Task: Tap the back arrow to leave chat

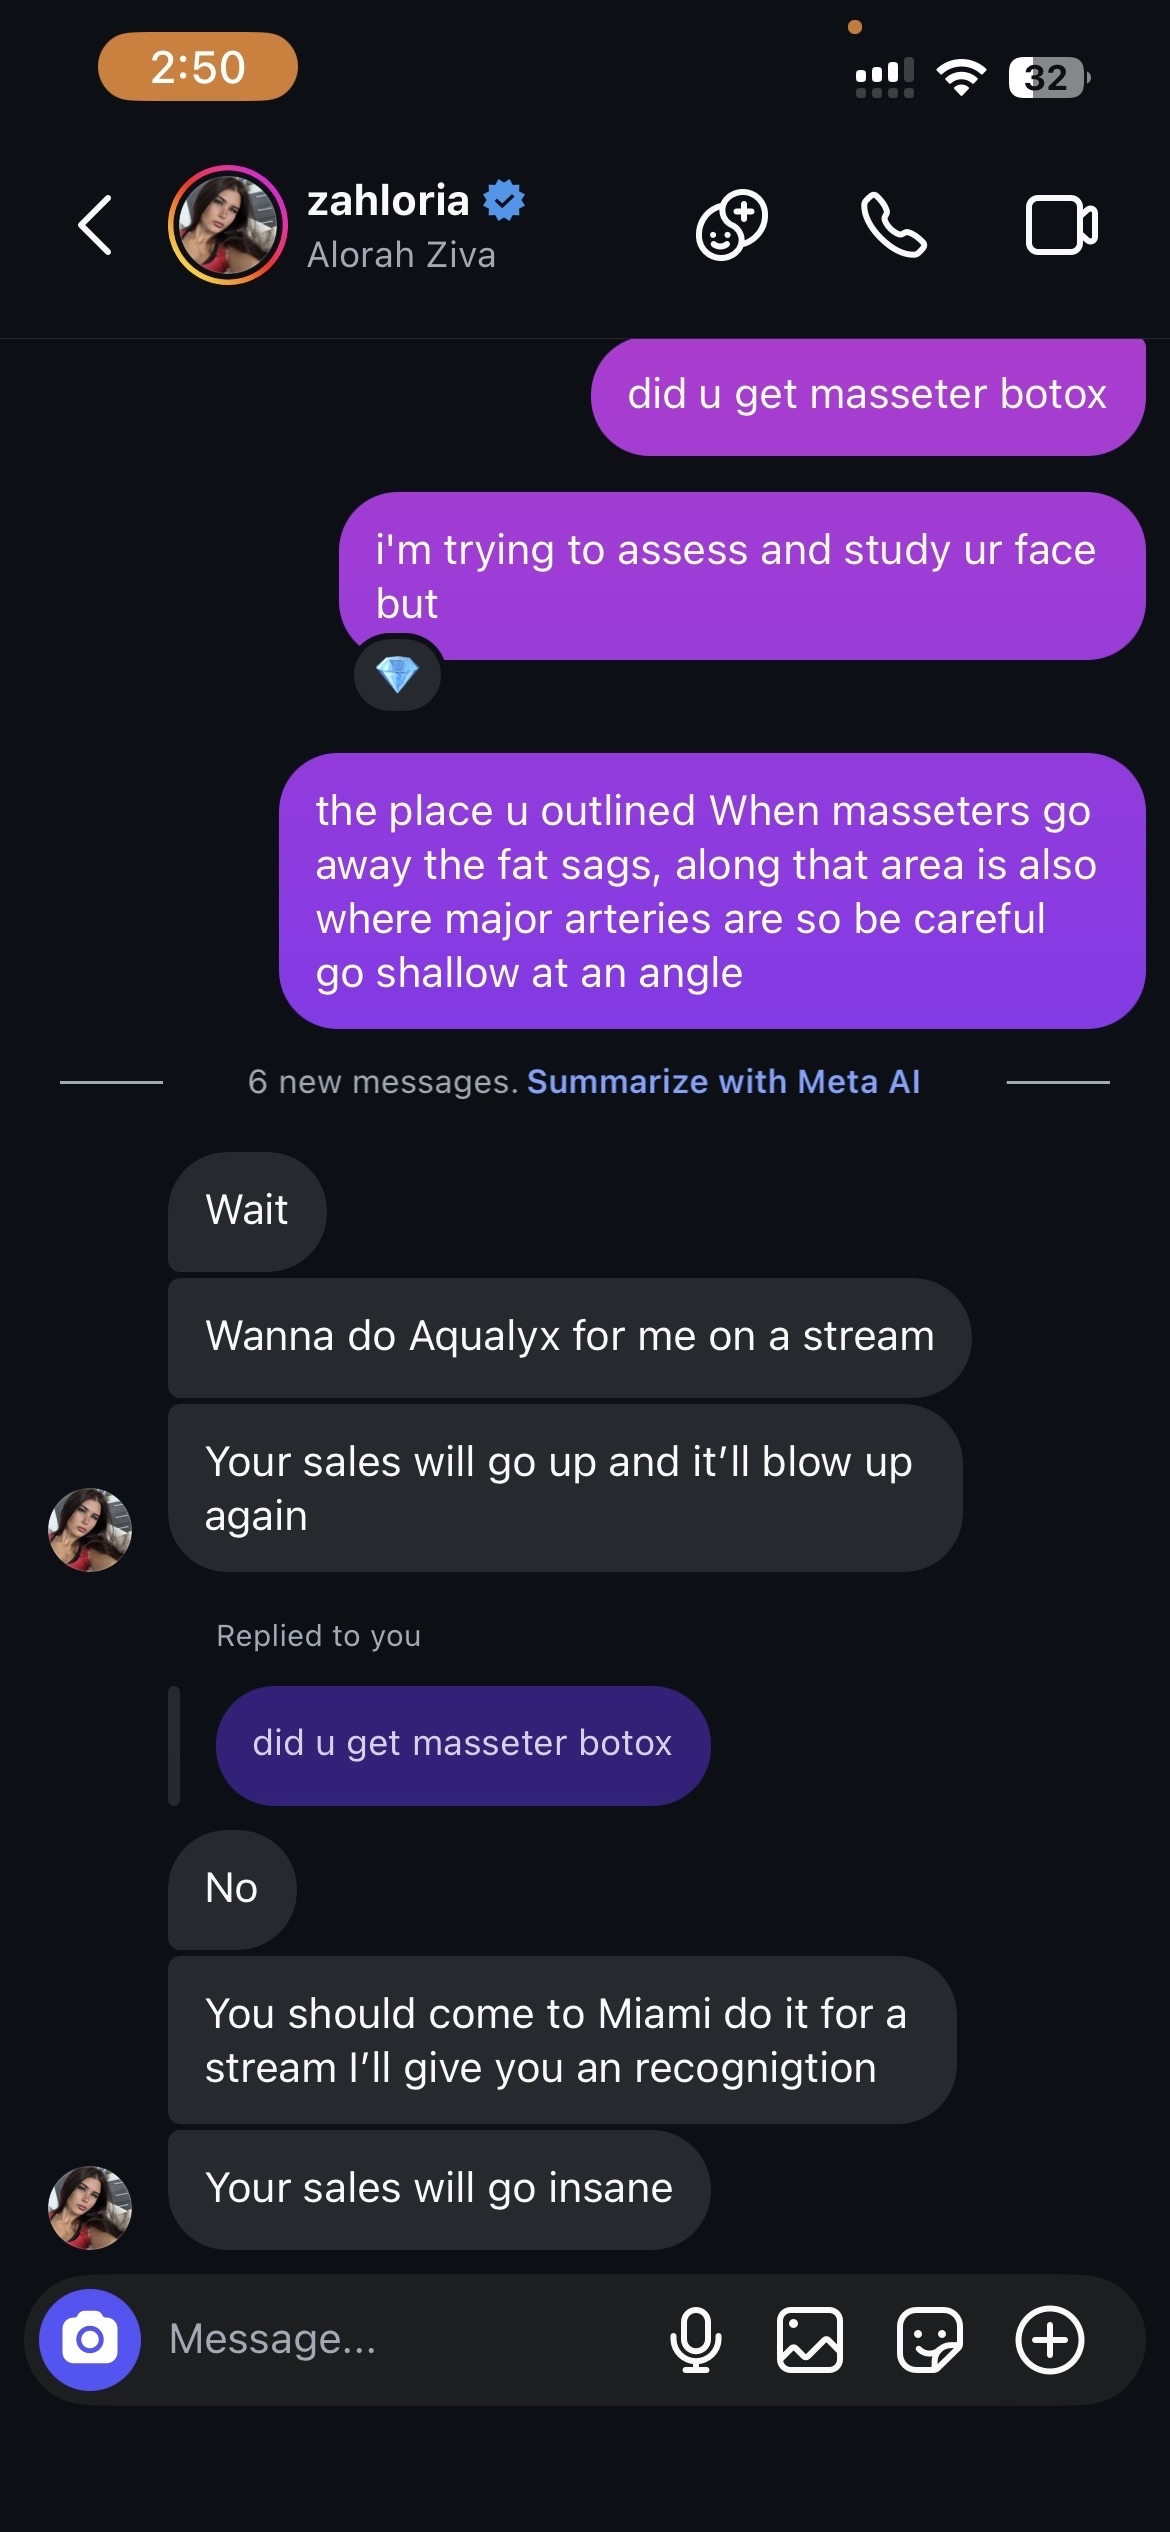Action: pos(96,225)
